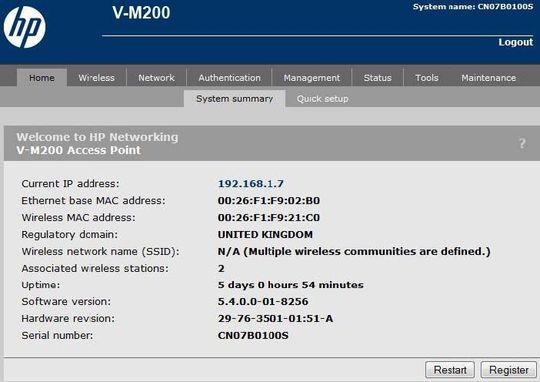Click the UNITED KINGDOM regulatory domain value
The image size is (540, 382).
pos(265,234)
